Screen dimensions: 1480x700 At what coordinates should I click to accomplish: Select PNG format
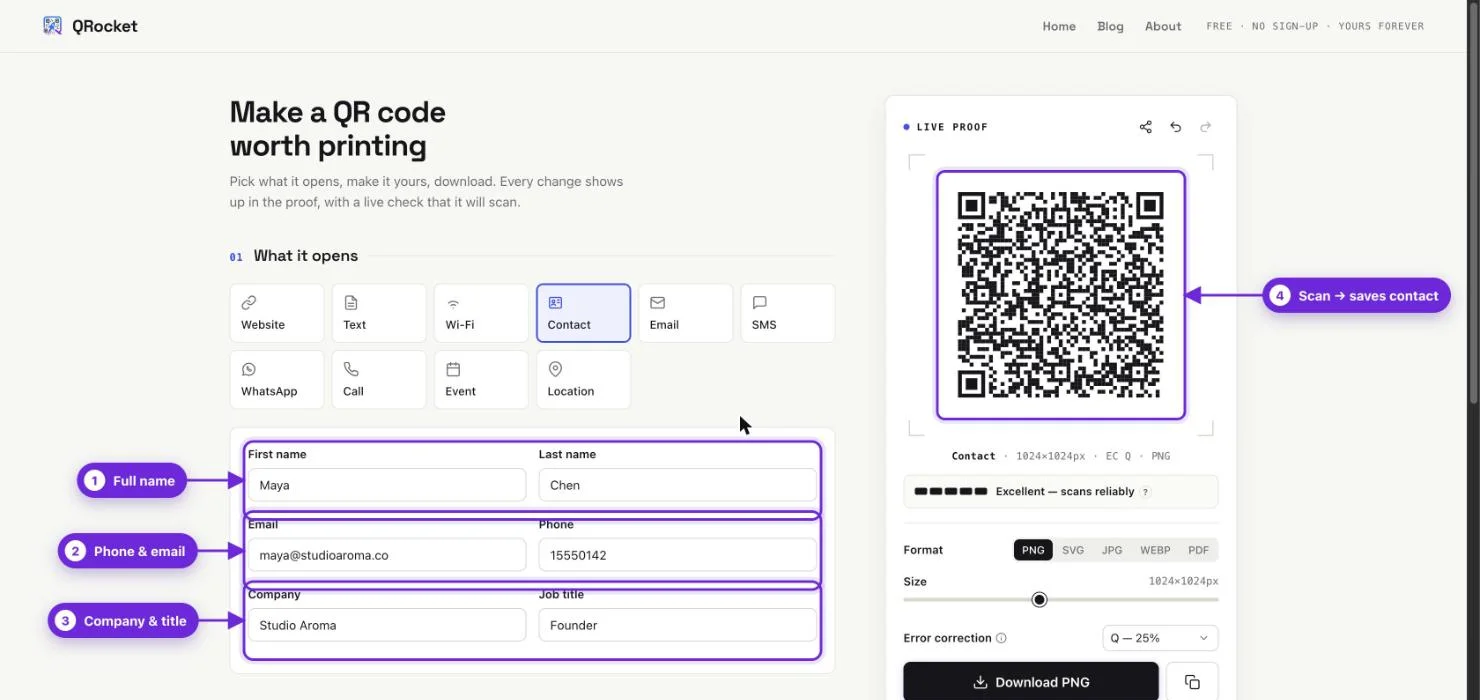pos(1033,550)
